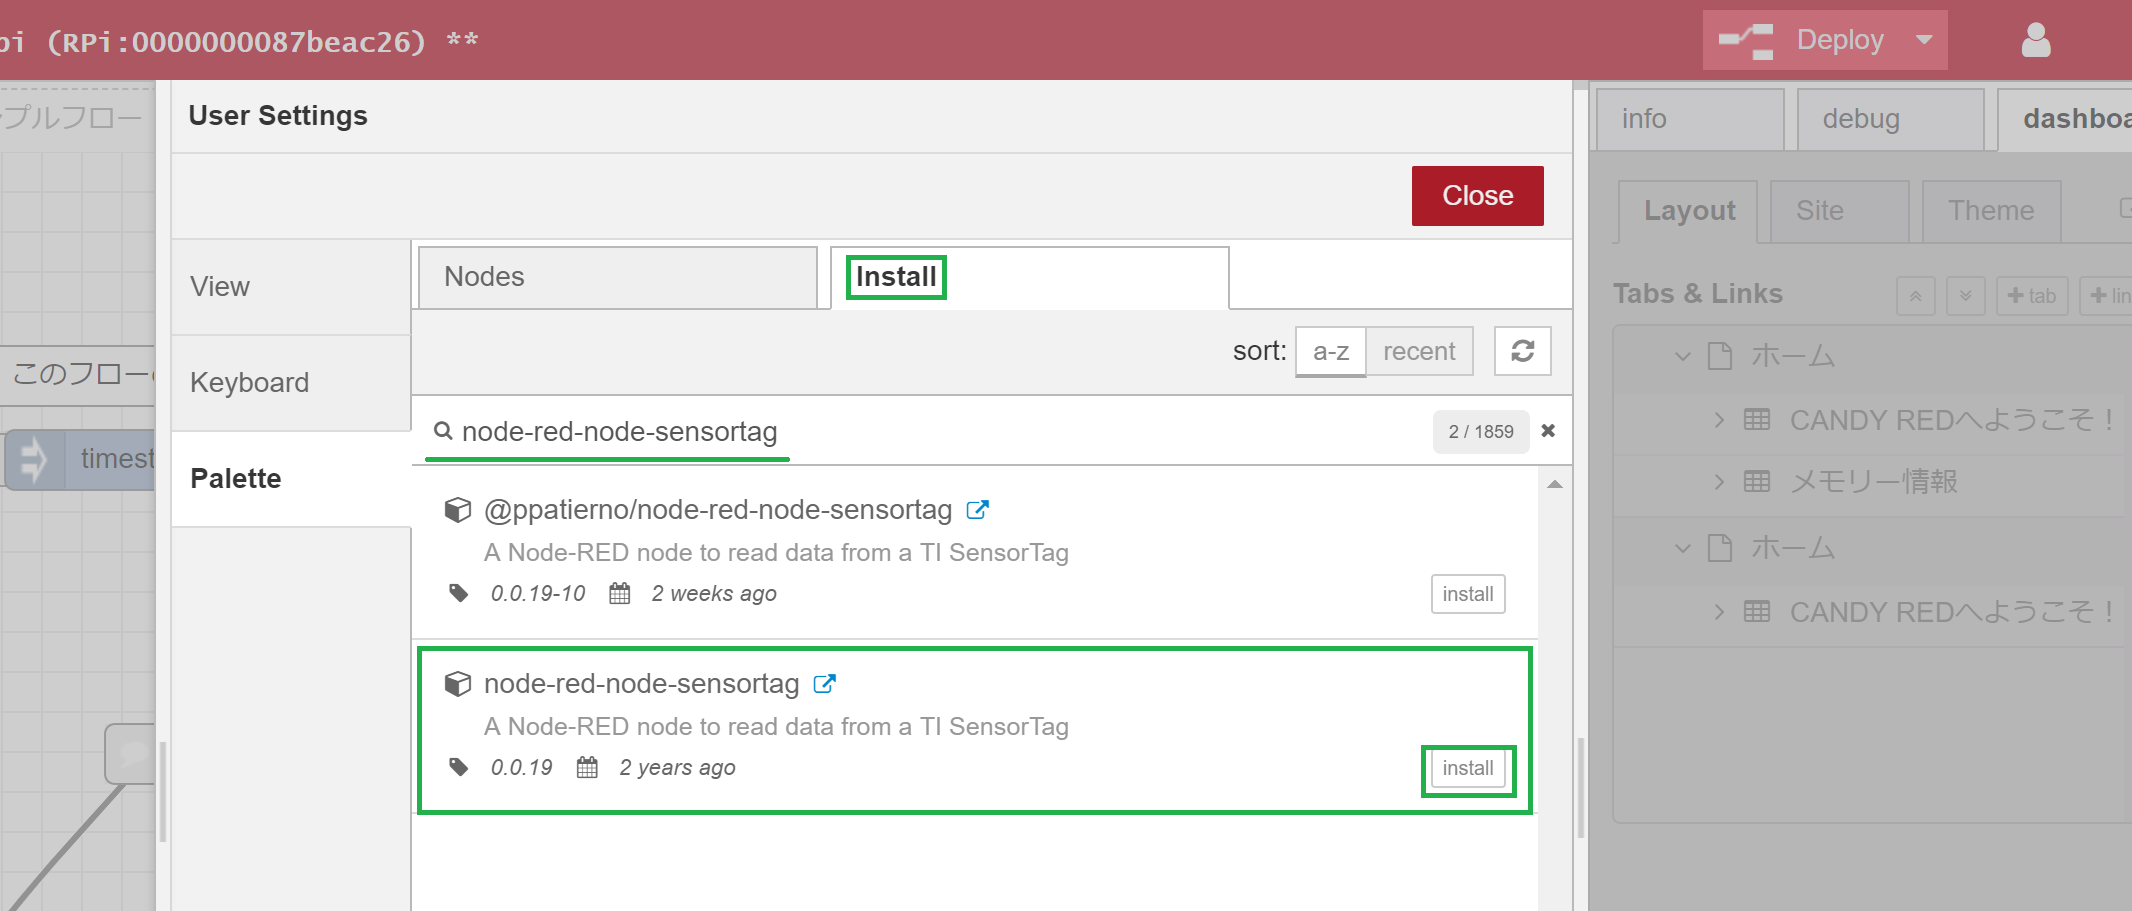The height and width of the screenshot is (911, 2132).
Task: Open external link for node-red-node-sensortag package
Action: point(824,684)
